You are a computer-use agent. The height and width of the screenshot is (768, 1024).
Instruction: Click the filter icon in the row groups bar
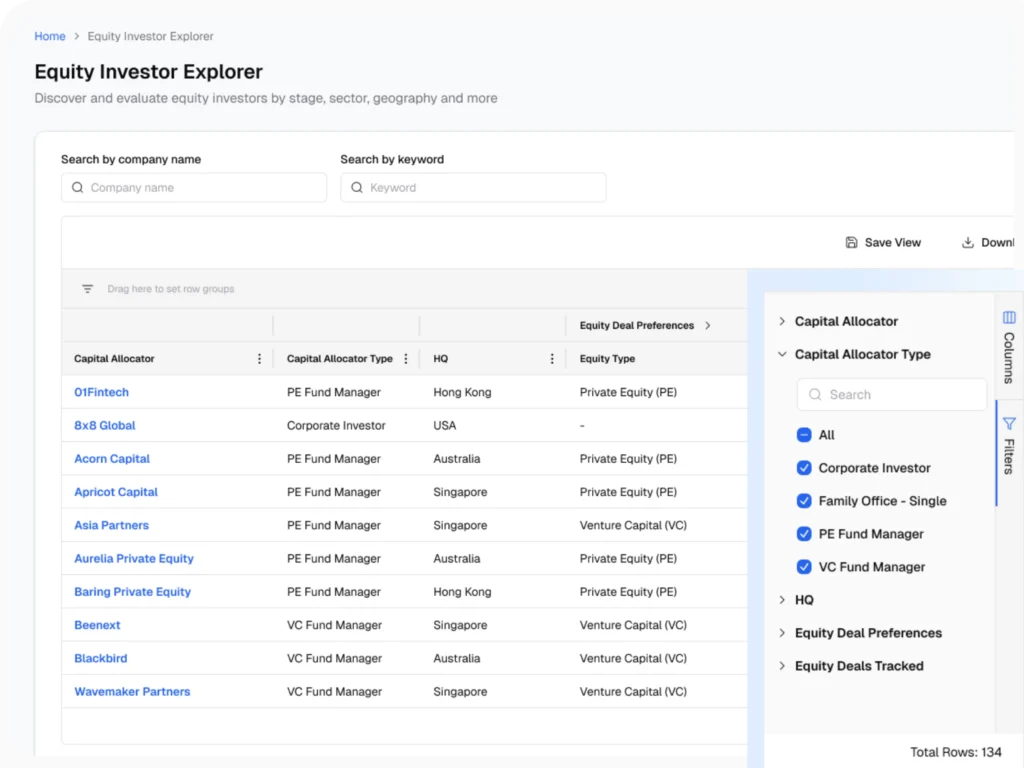(x=86, y=289)
